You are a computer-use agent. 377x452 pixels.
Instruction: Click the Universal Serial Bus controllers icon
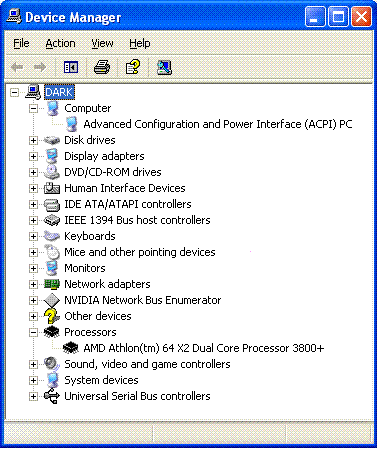pyautogui.click(x=52, y=396)
